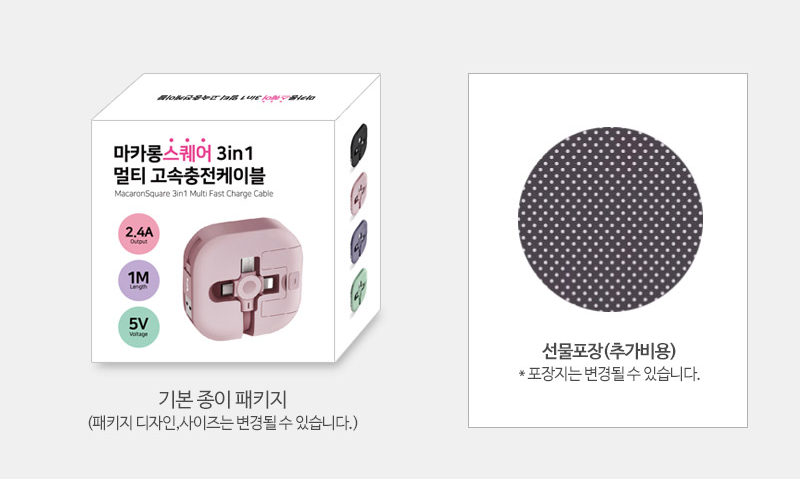Select the pink cable icon on box side
800x479 pixels.
tap(359, 193)
